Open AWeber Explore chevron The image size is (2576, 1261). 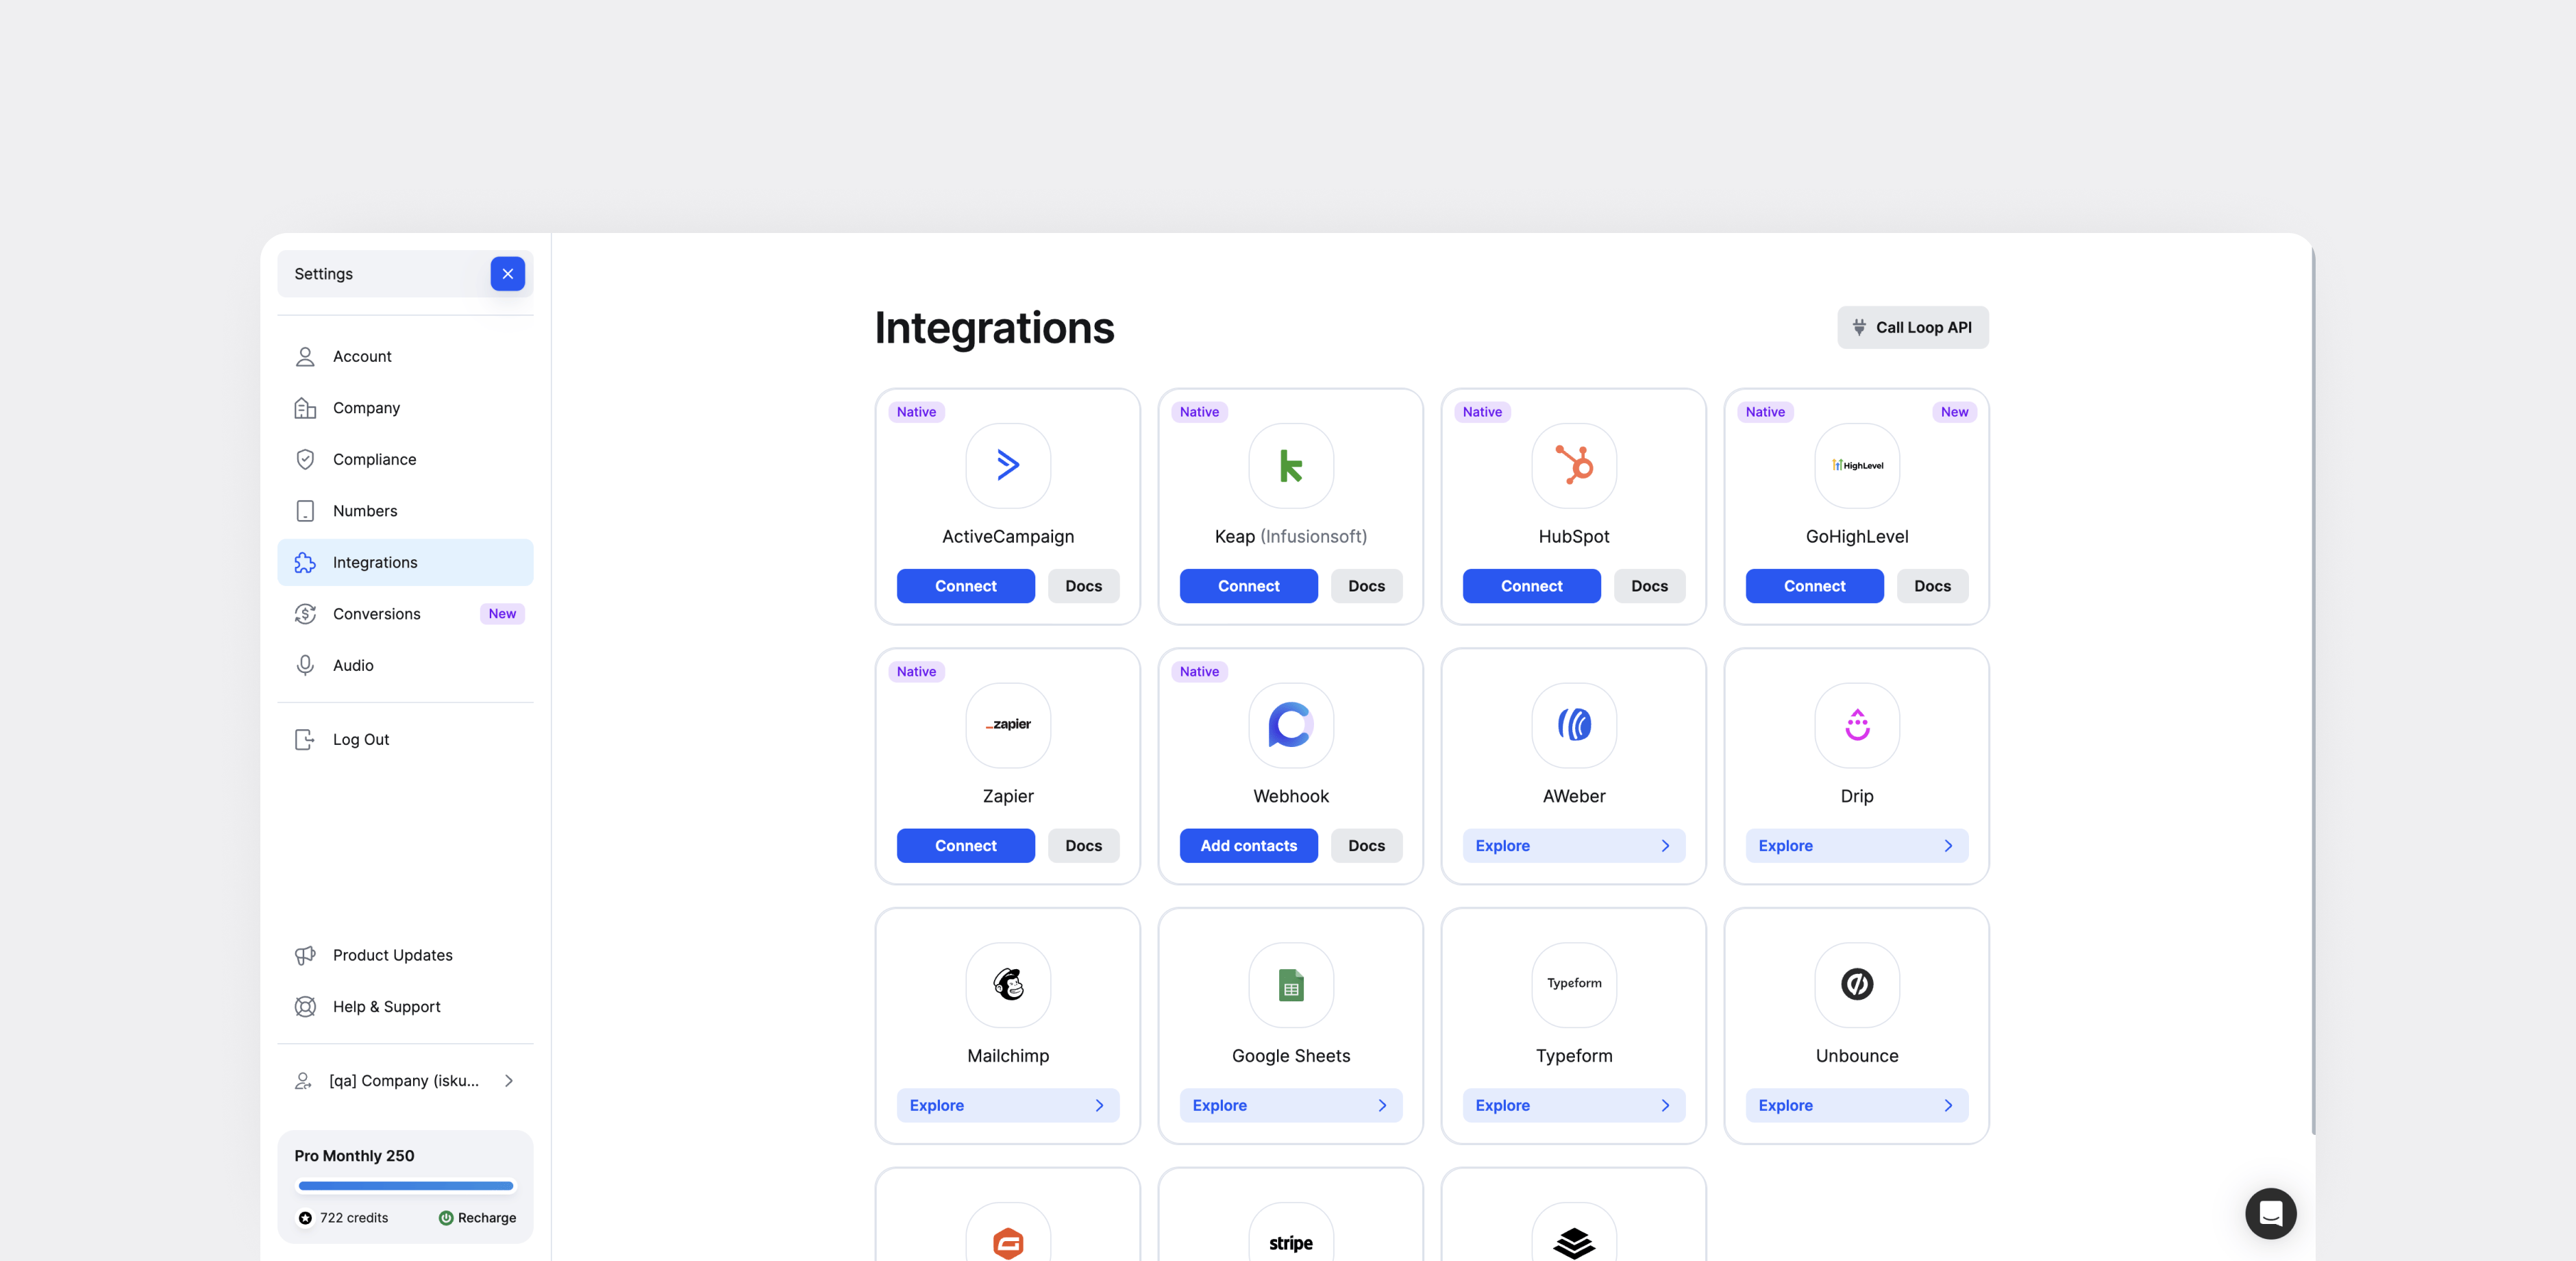click(x=1665, y=846)
